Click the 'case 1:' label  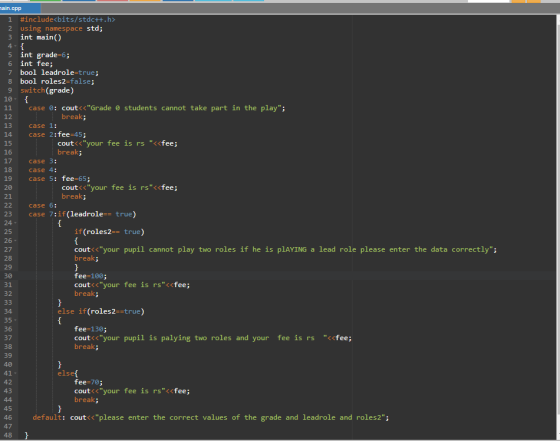pyautogui.click(x=42, y=126)
